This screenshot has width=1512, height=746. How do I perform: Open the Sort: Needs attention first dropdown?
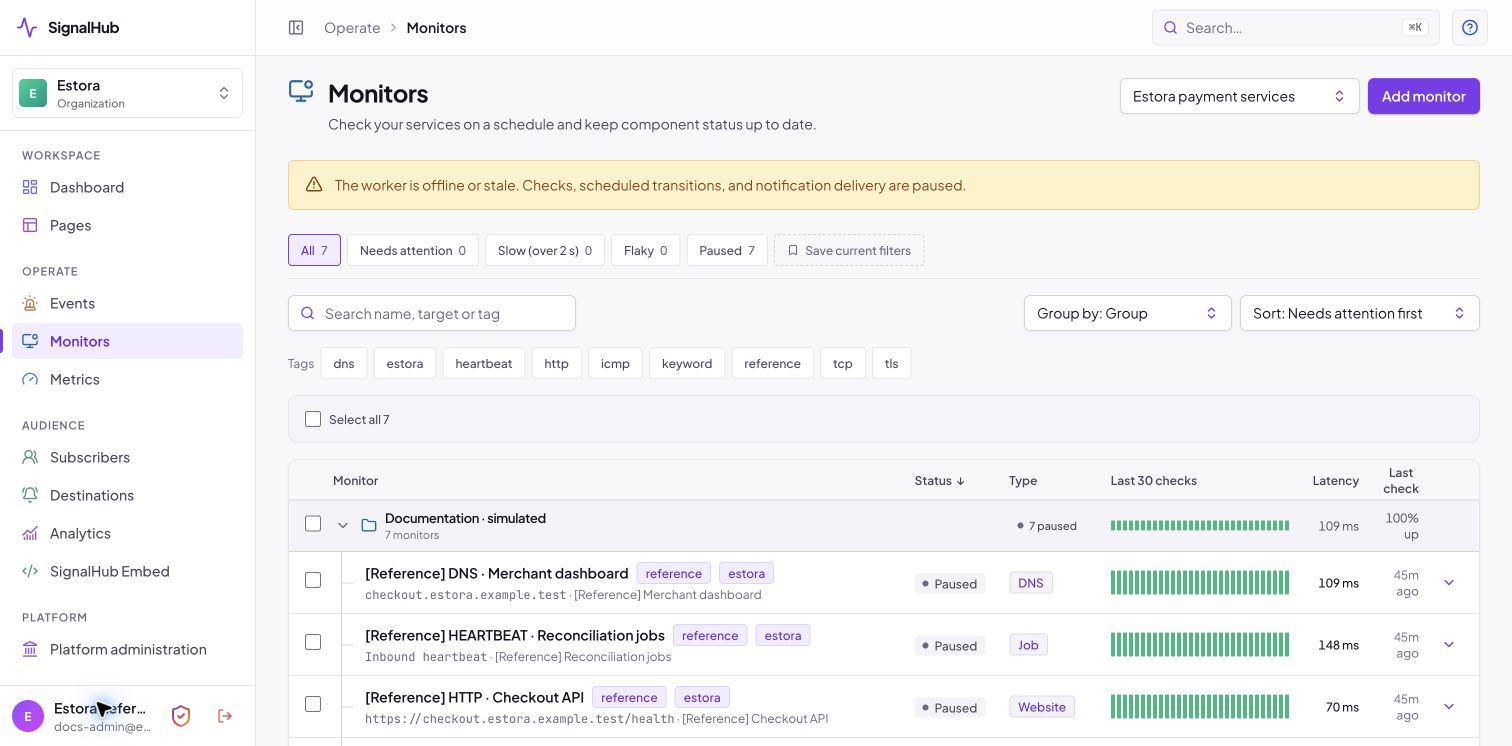coord(1359,313)
